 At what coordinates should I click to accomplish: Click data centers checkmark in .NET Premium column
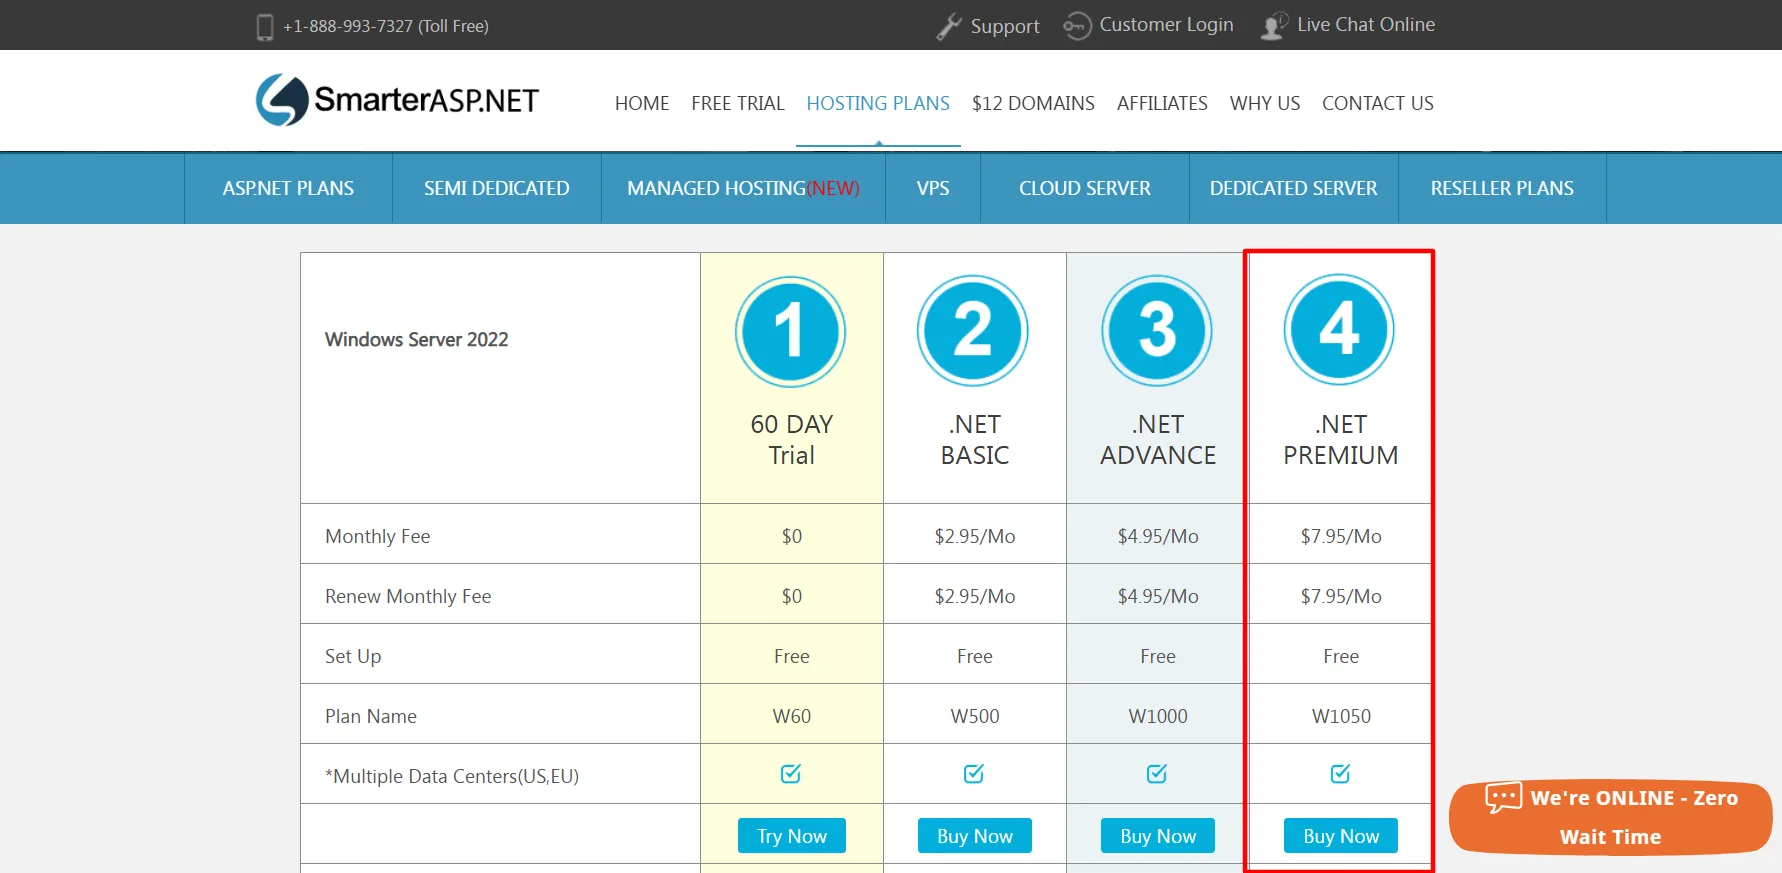click(x=1341, y=773)
